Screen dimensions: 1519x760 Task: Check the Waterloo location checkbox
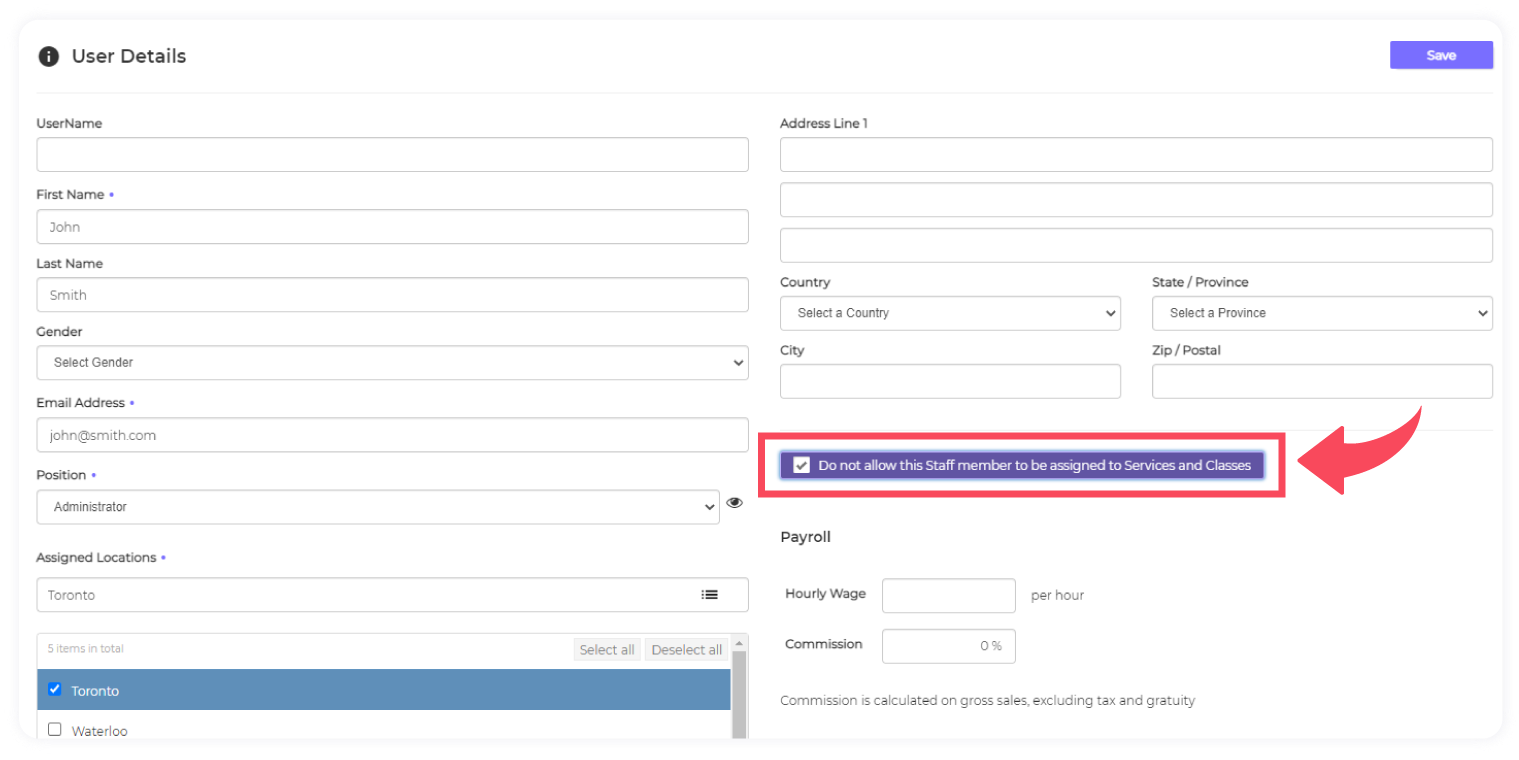[55, 730]
